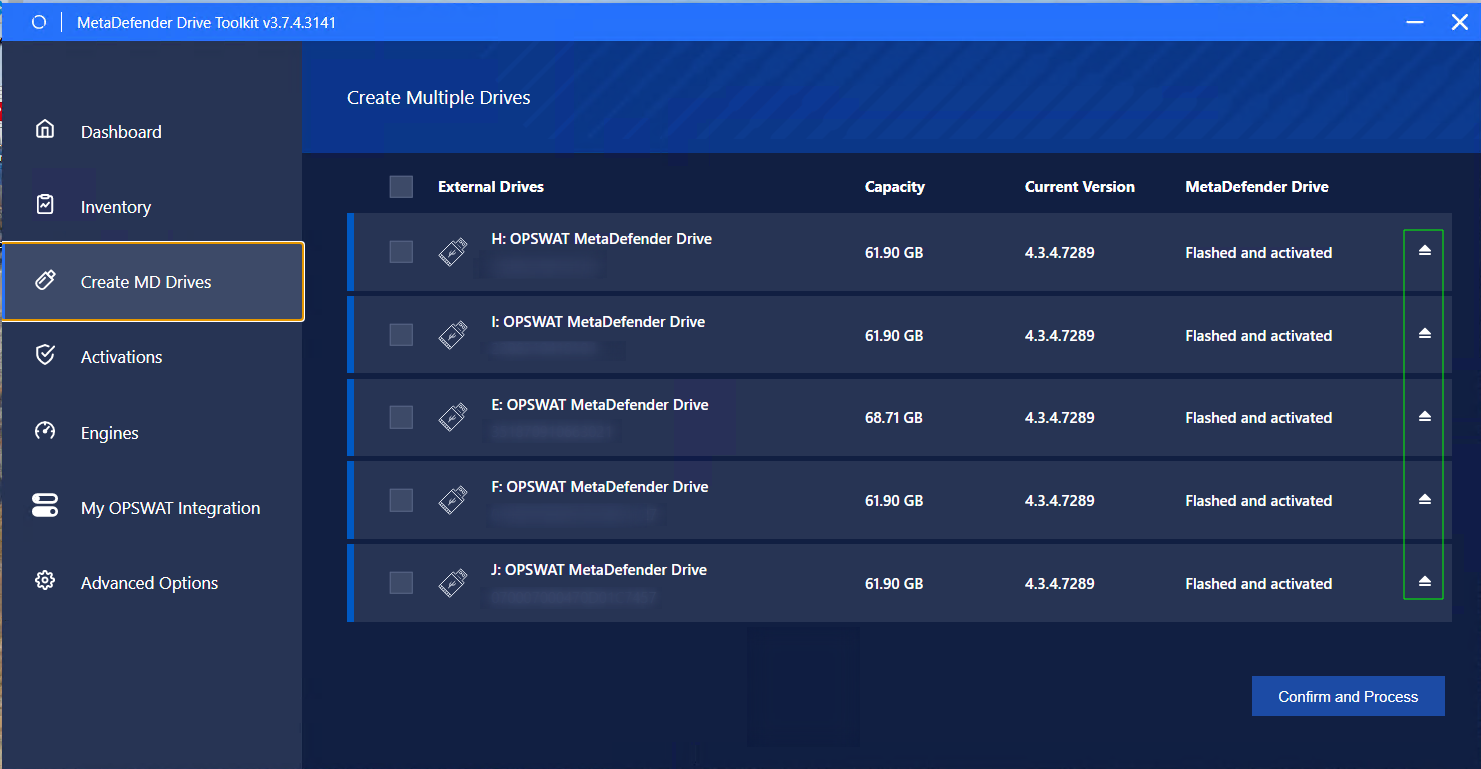Eject the J: OPSWAT MetaDefender Drive
The image size is (1481, 769).
click(x=1425, y=582)
